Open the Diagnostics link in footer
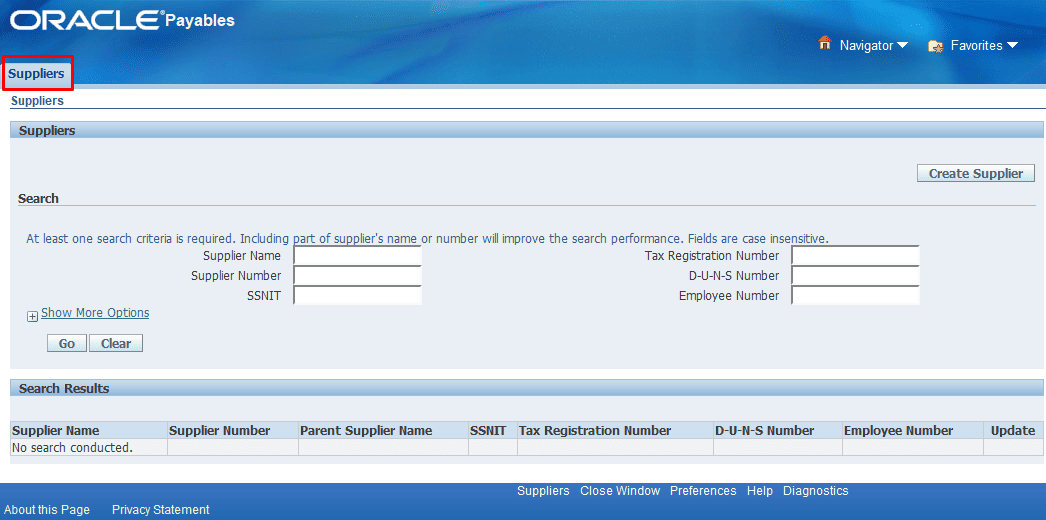This screenshot has width=1046, height=520. click(815, 491)
